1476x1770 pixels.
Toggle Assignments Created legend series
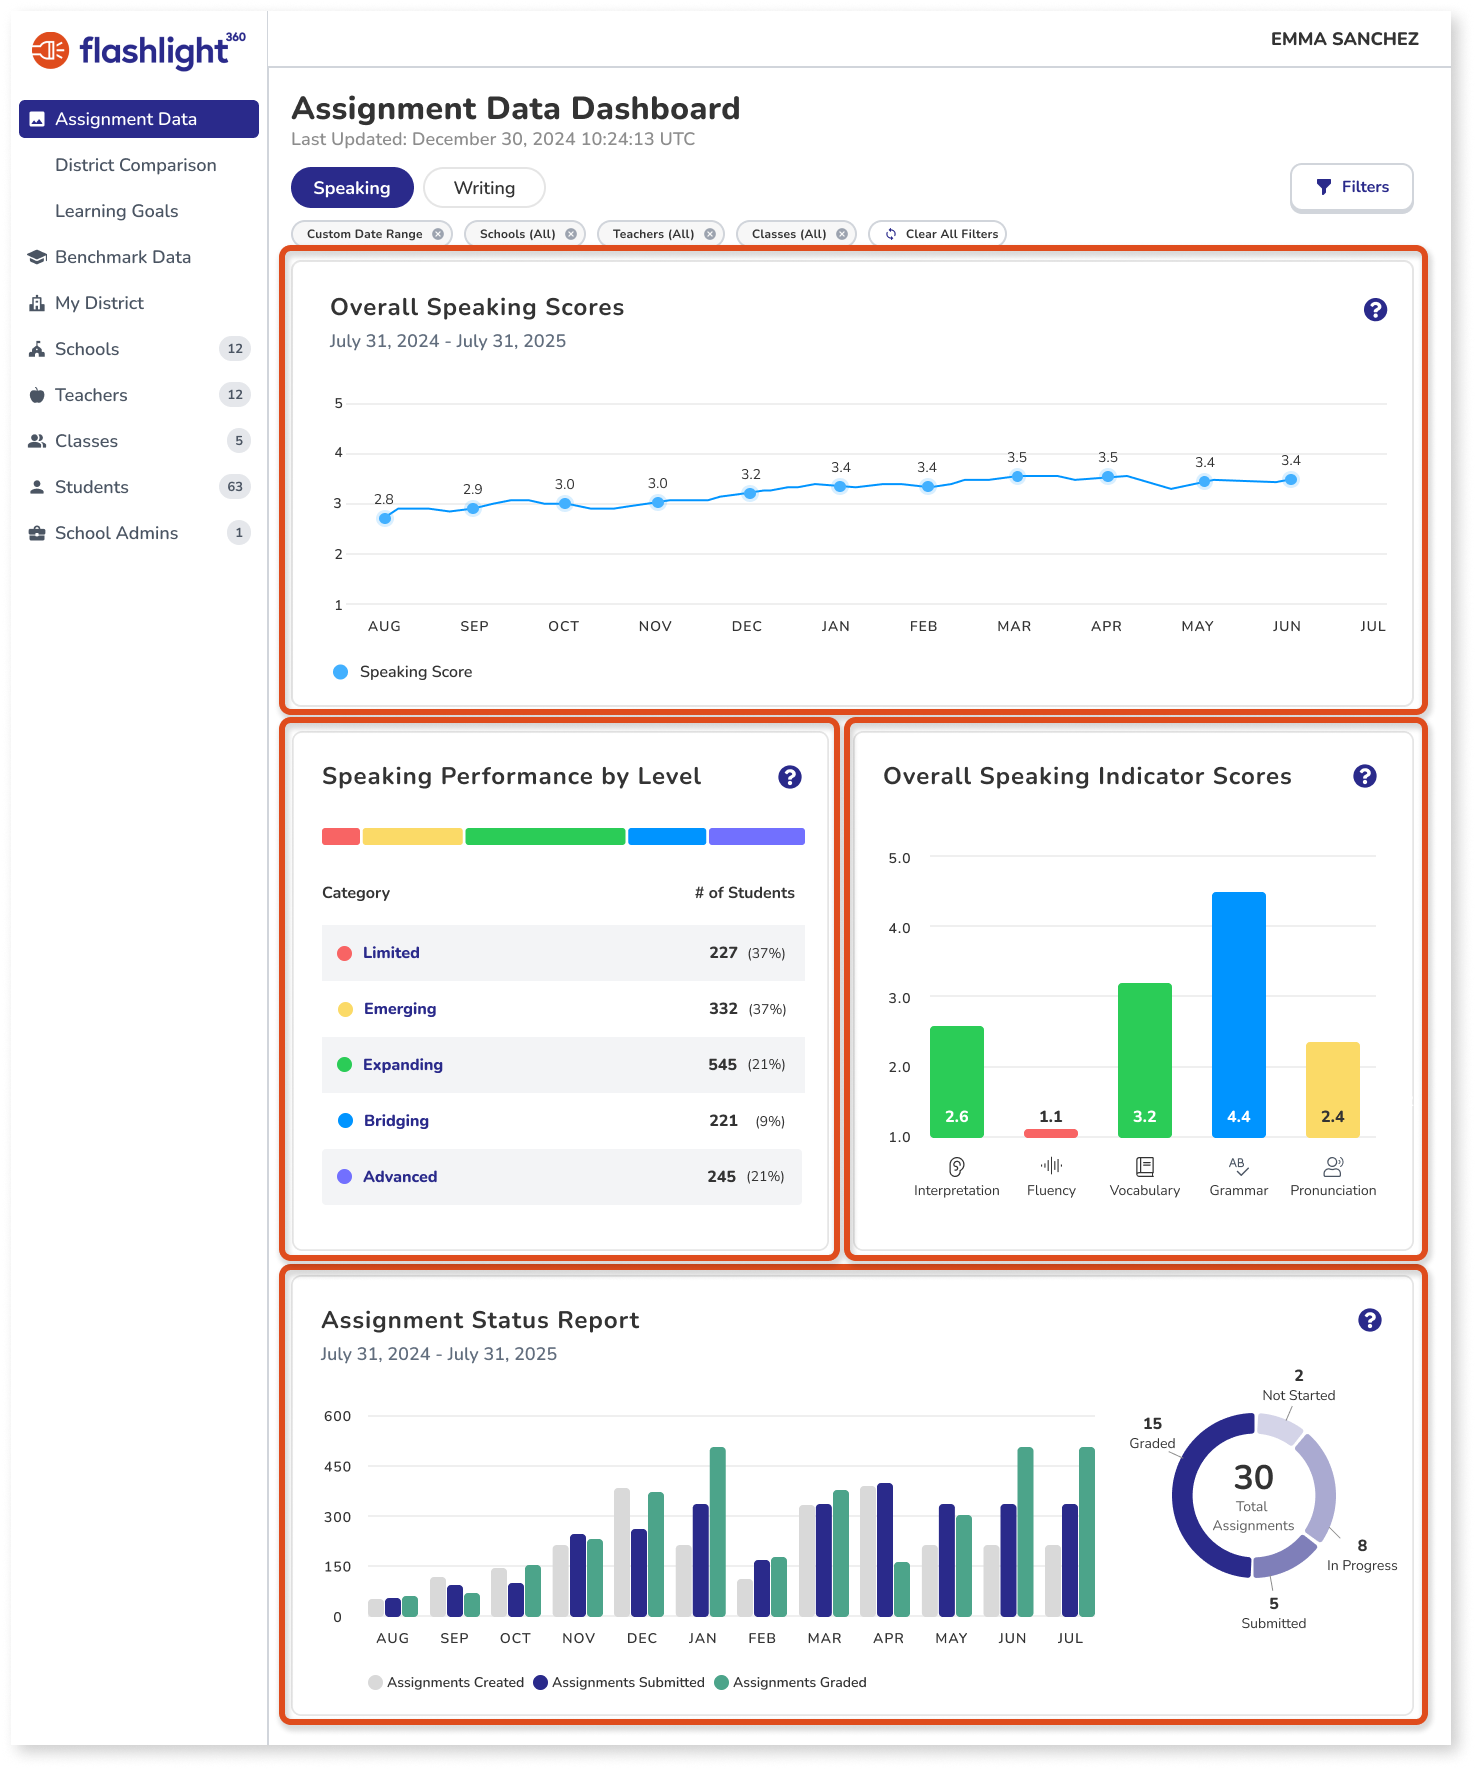click(x=446, y=1682)
